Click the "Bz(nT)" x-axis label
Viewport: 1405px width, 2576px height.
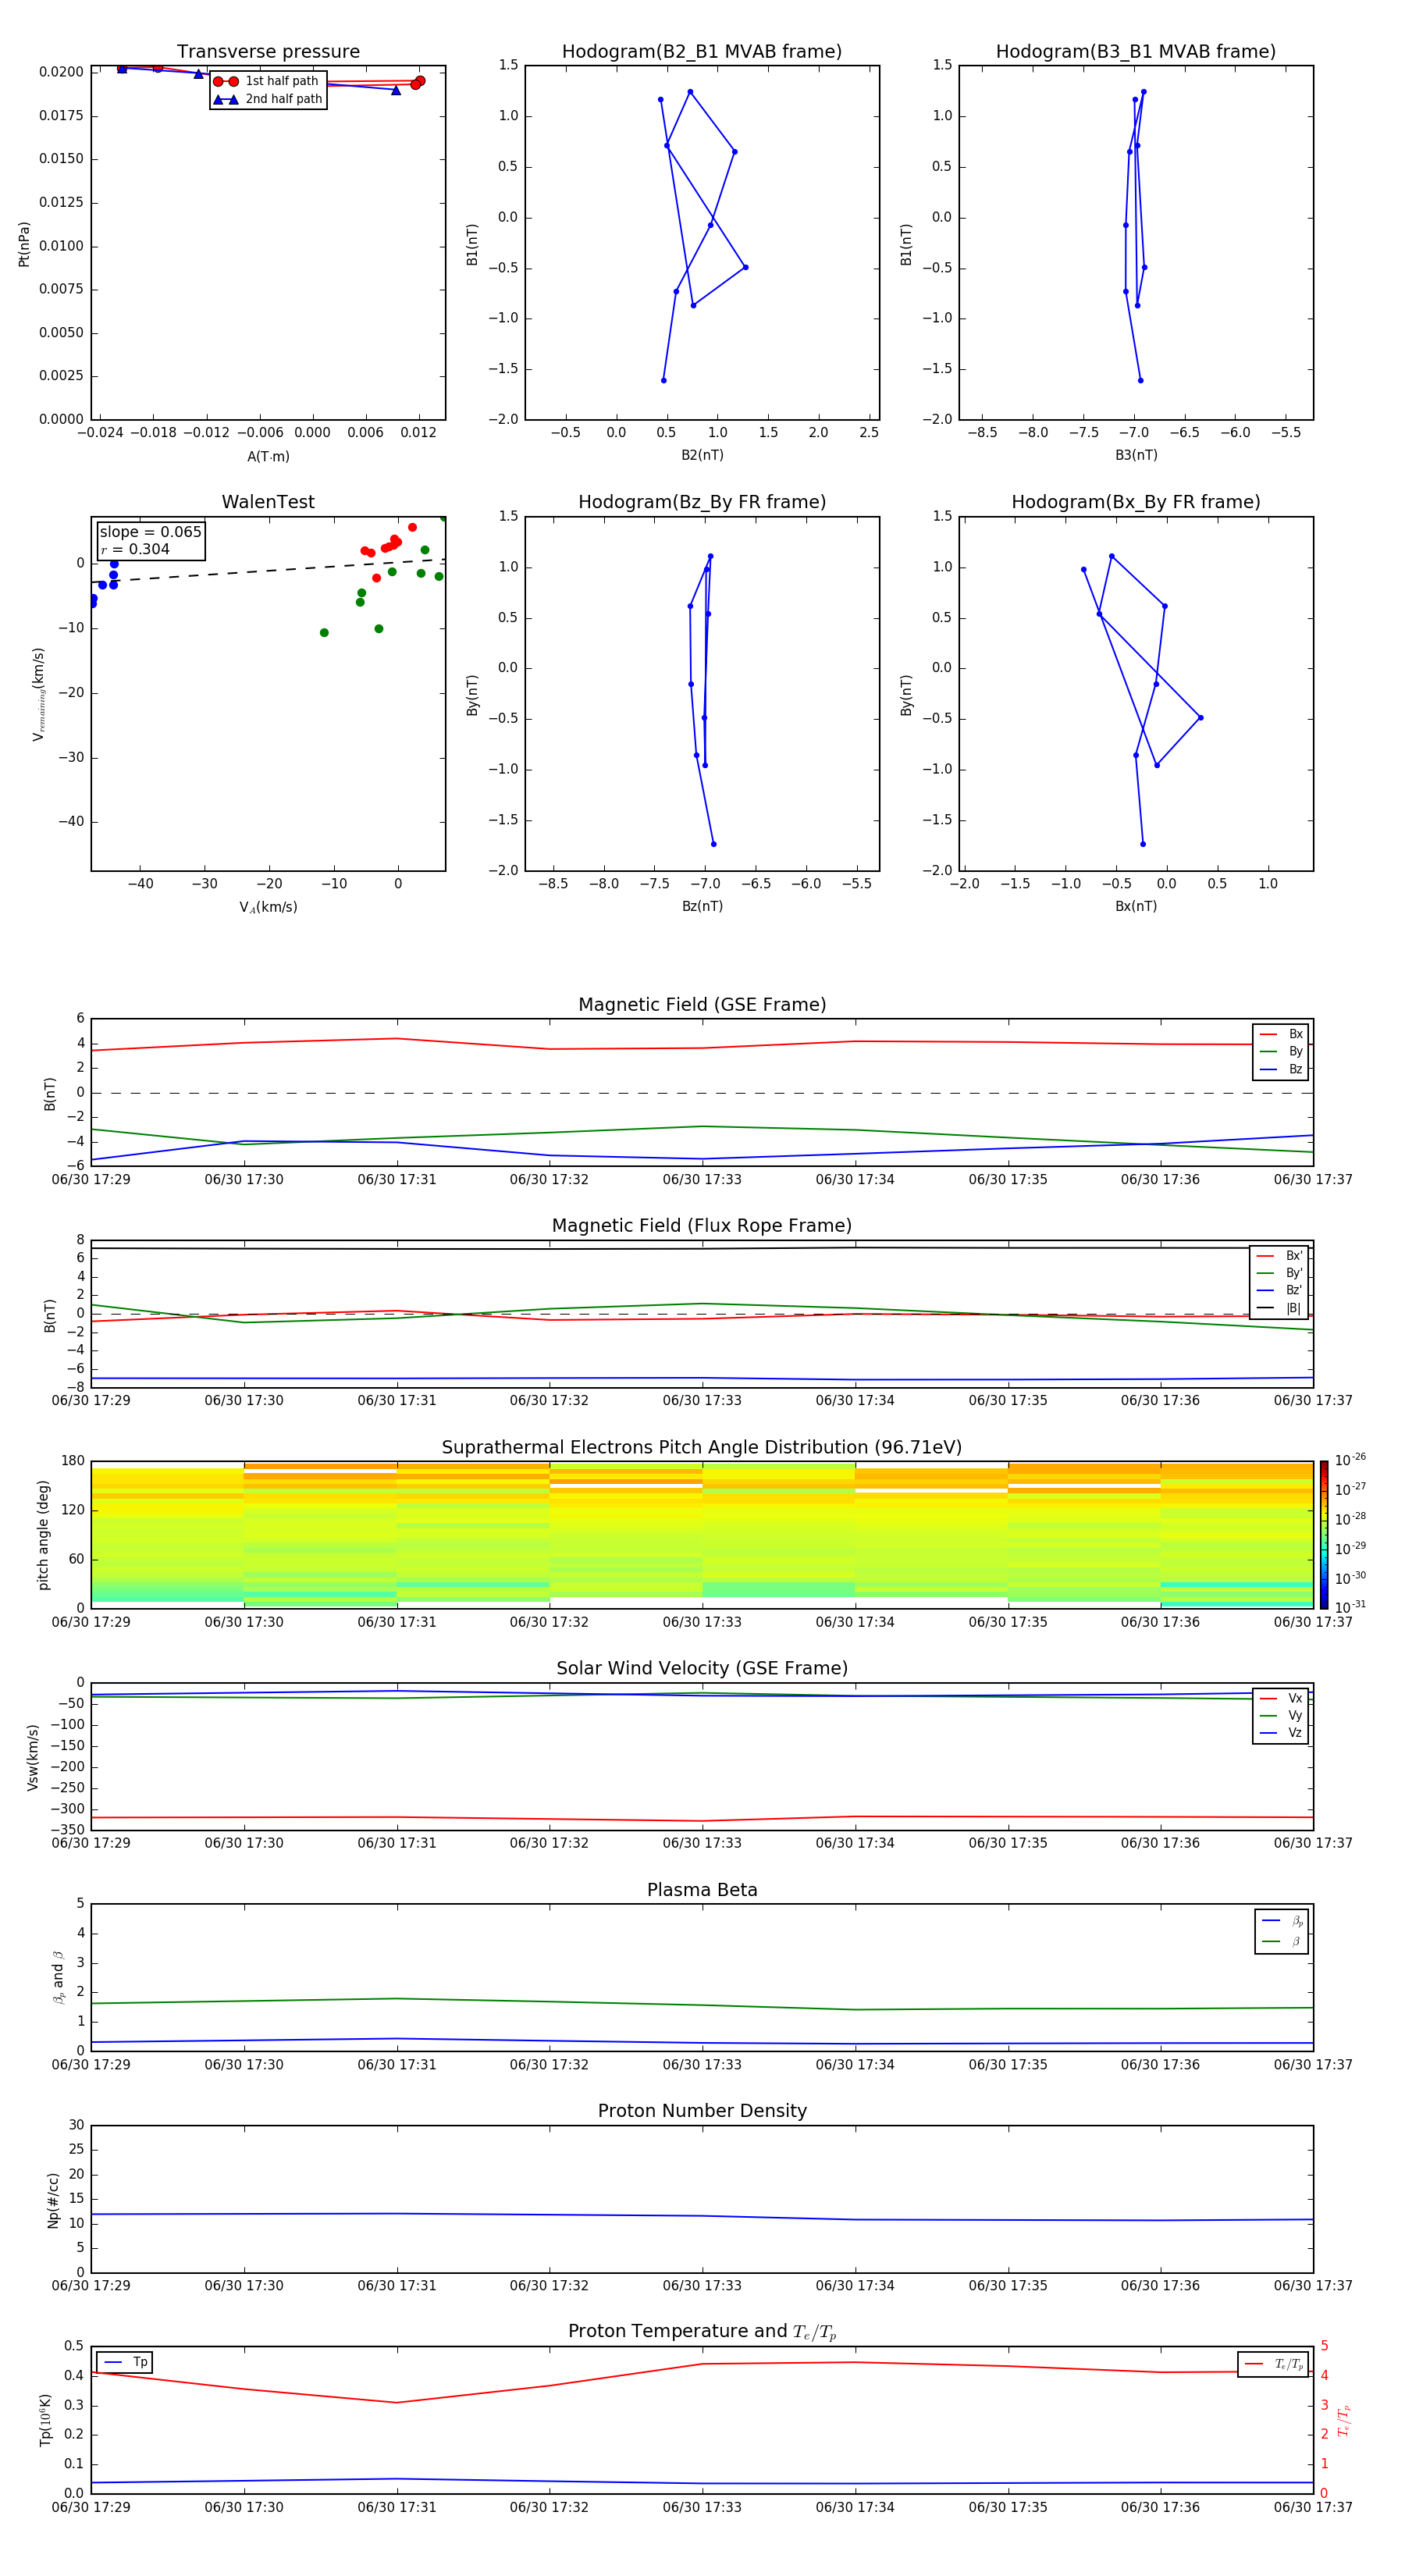[702, 906]
